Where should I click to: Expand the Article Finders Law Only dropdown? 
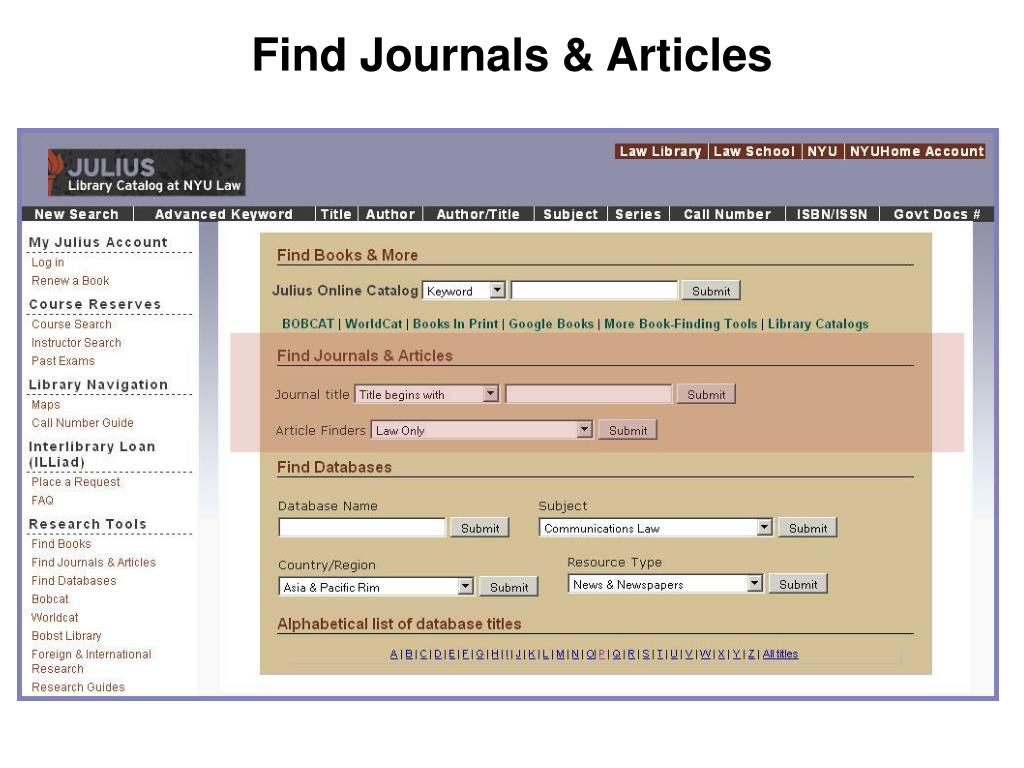click(482, 430)
